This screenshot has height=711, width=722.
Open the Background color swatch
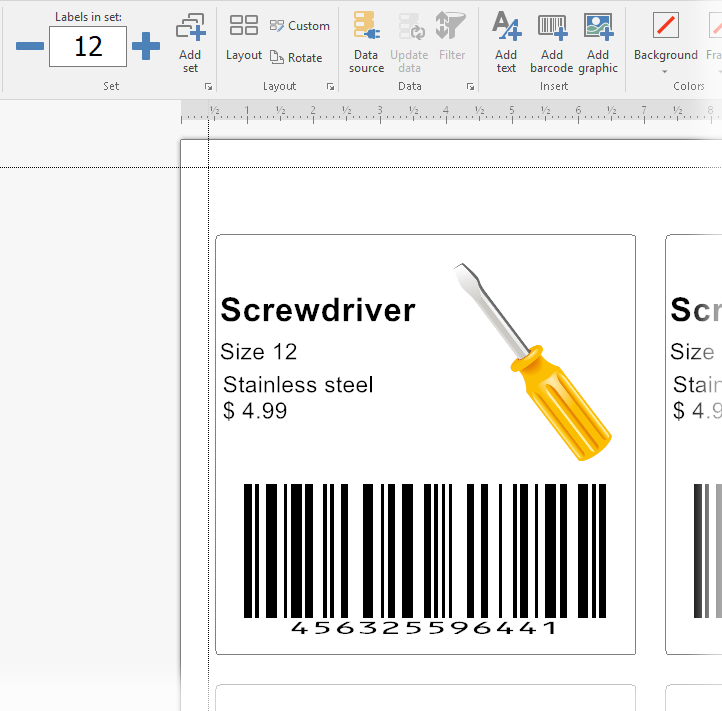pos(665,25)
